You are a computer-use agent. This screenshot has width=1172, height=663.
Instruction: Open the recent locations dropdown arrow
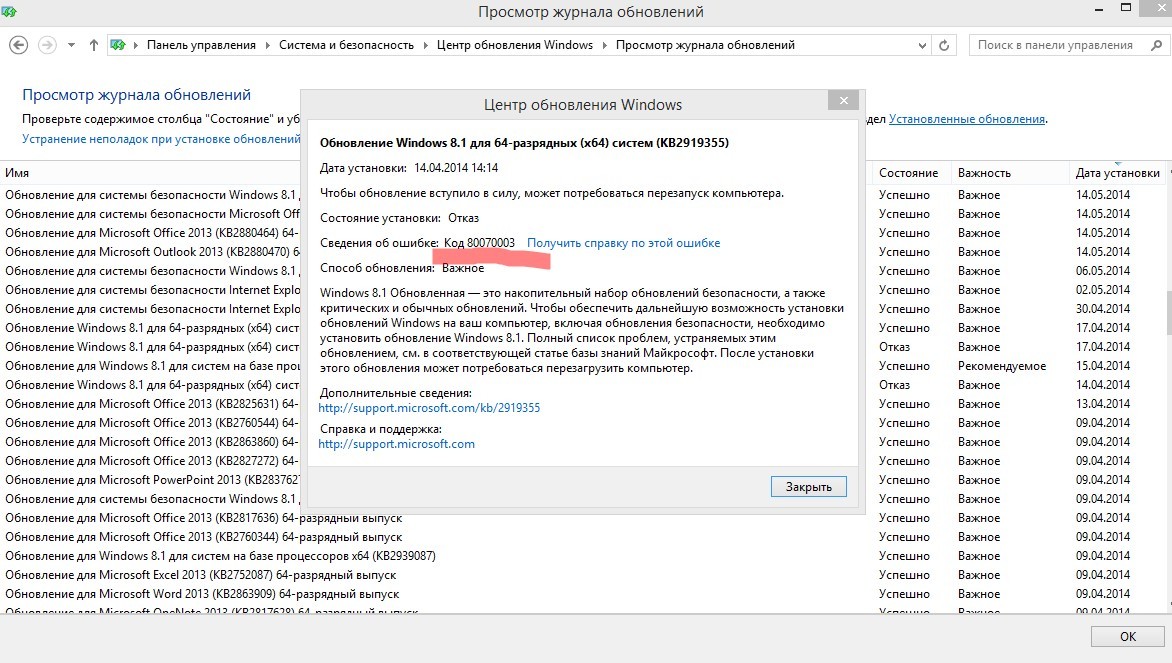71,45
